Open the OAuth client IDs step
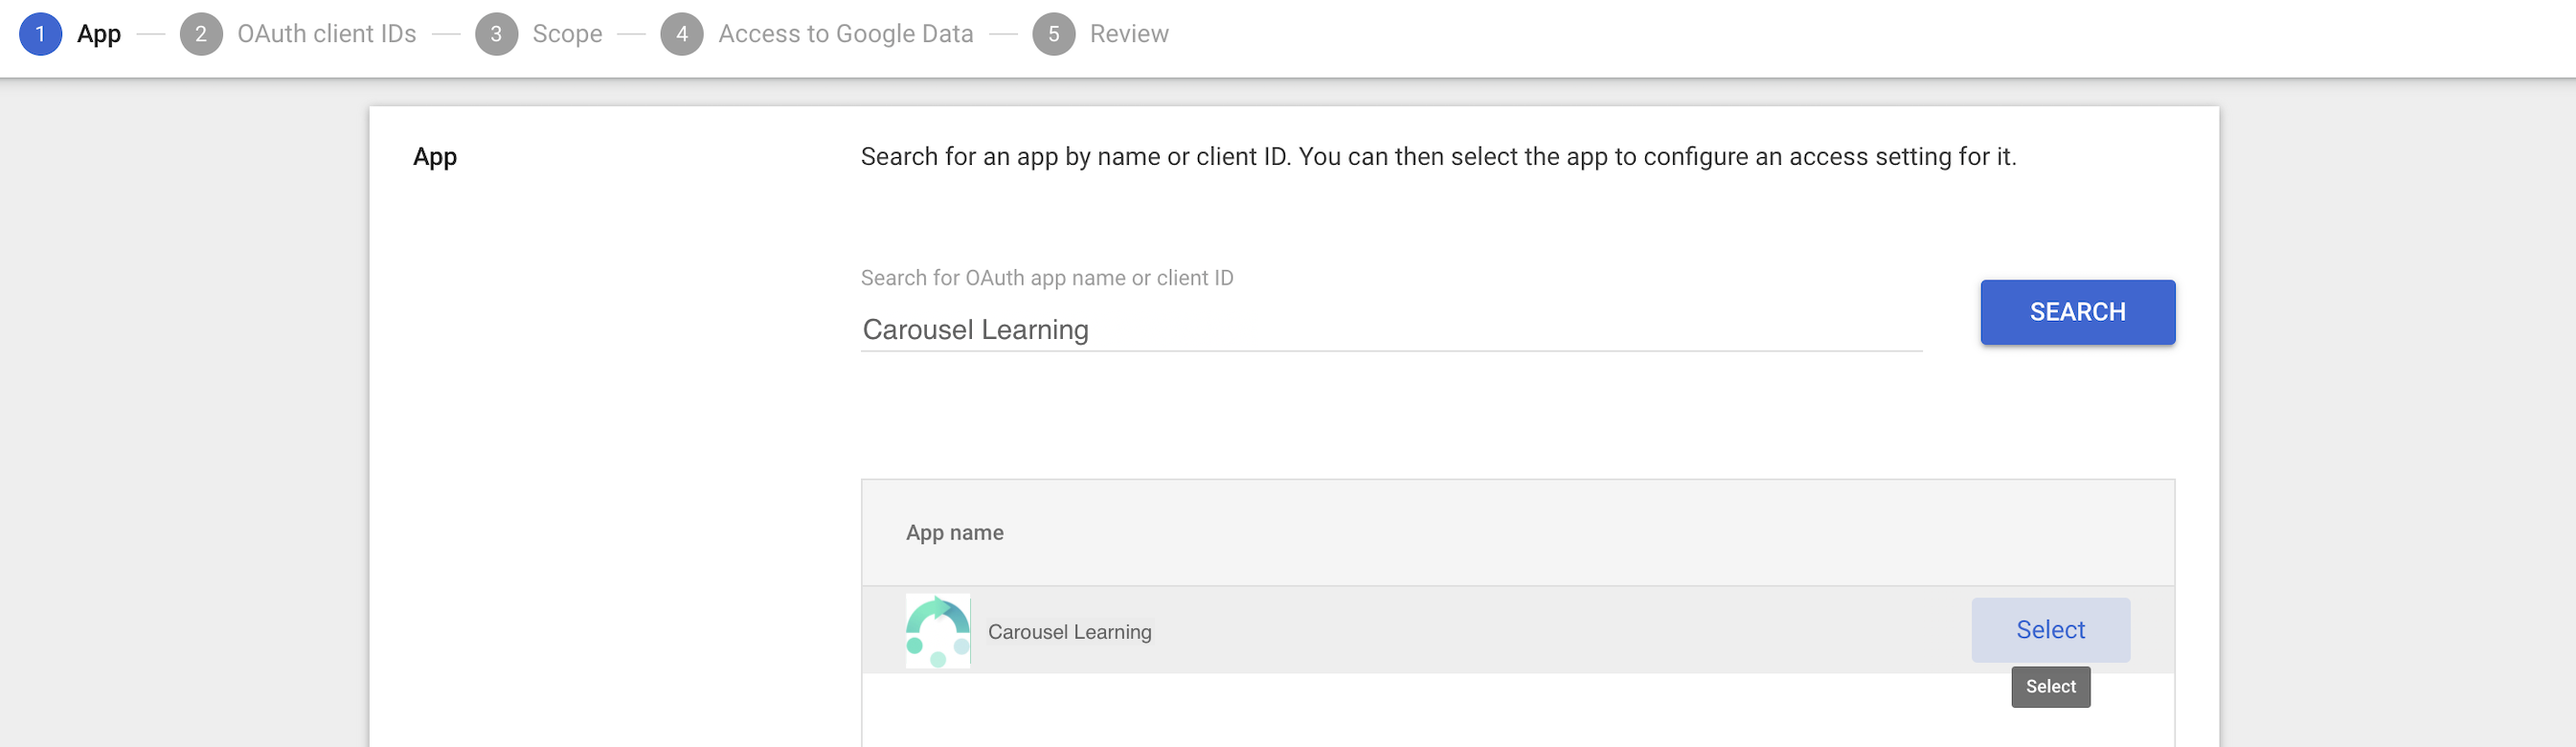 pos(326,34)
